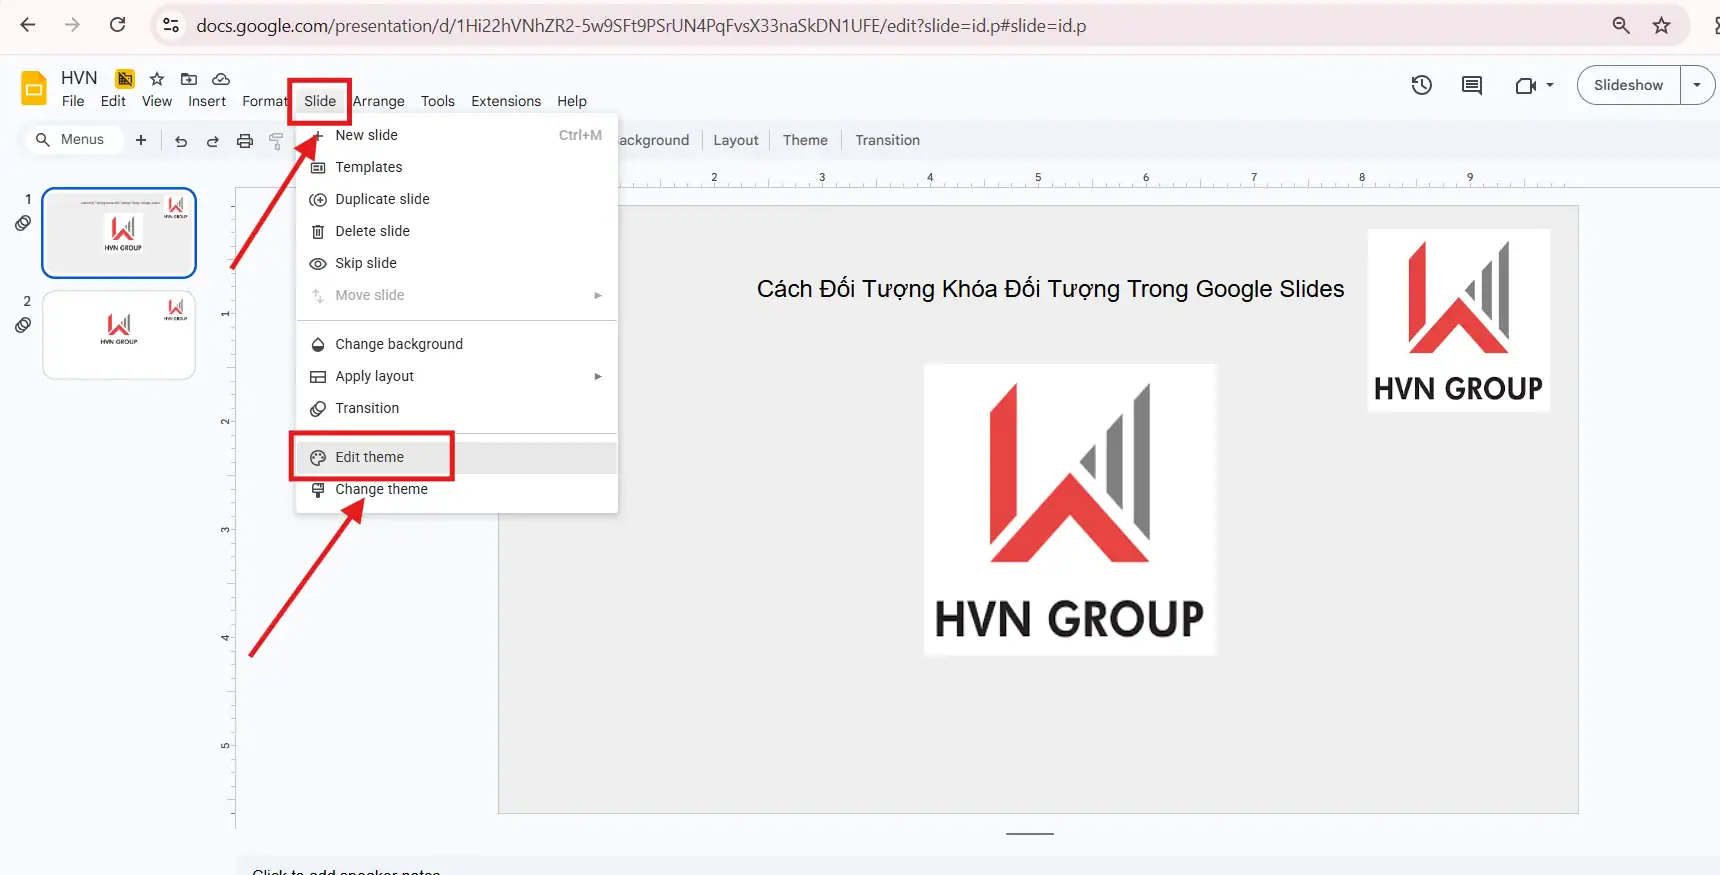The width and height of the screenshot is (1720, 875).
Task: Expand the Move slide submenu
Action: [x=598, y=295]
